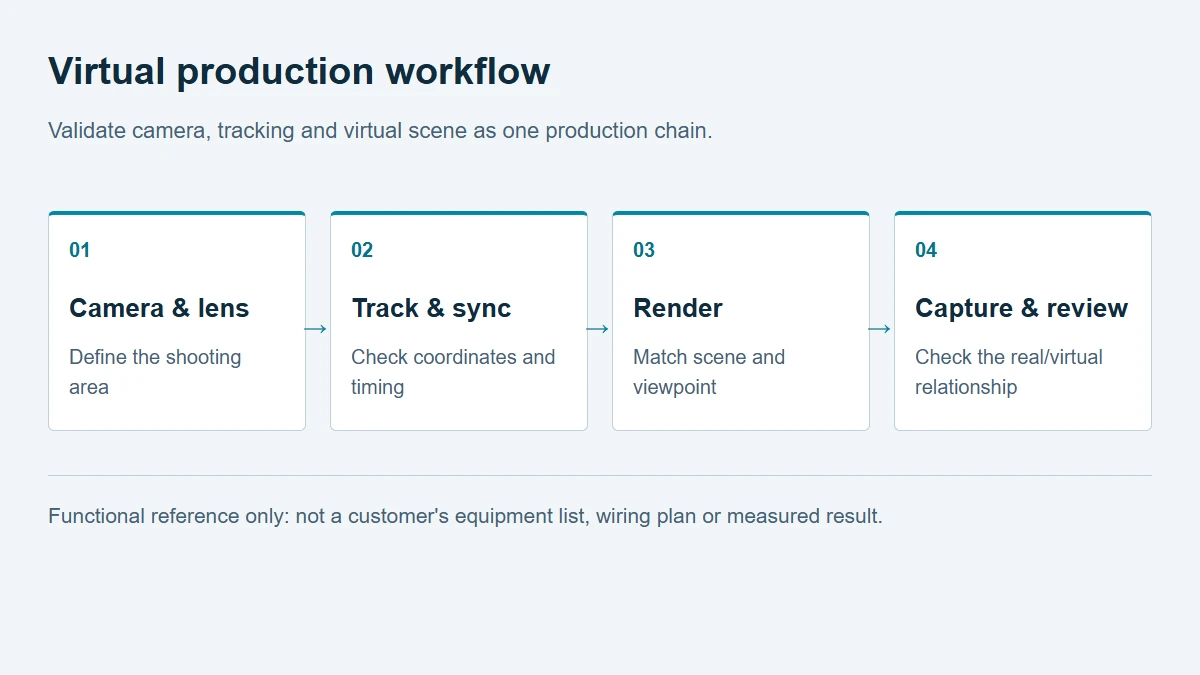1200x675 pixels.
Task: Click the 'Match scene and viewpoint' description
Action: pyautogui.click(x=709, y=372)
